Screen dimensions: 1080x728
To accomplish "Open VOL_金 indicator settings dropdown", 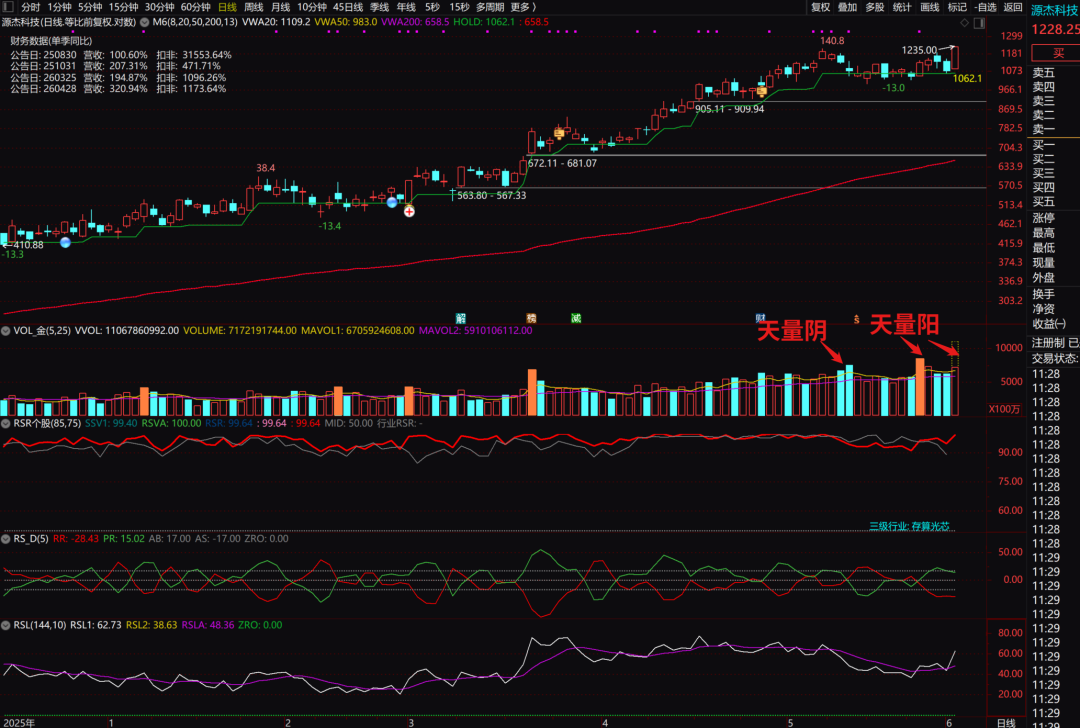I will tap(6, 331).
